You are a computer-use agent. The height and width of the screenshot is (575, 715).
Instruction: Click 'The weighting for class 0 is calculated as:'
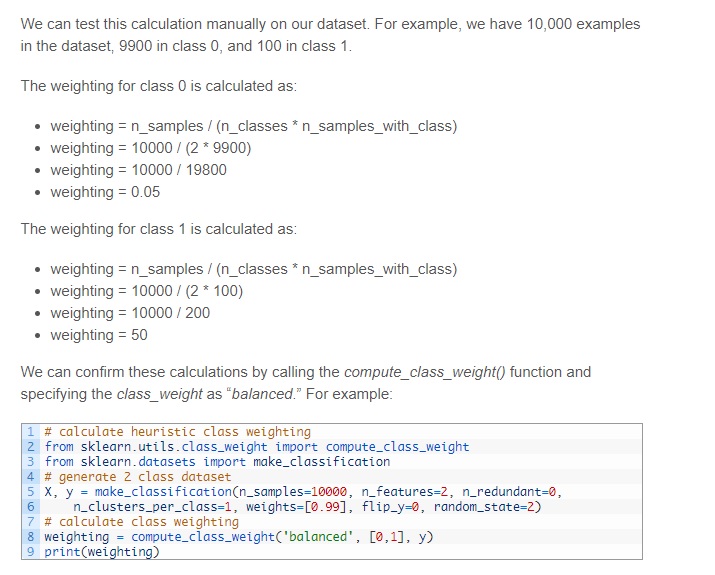[x=159, y=86]
